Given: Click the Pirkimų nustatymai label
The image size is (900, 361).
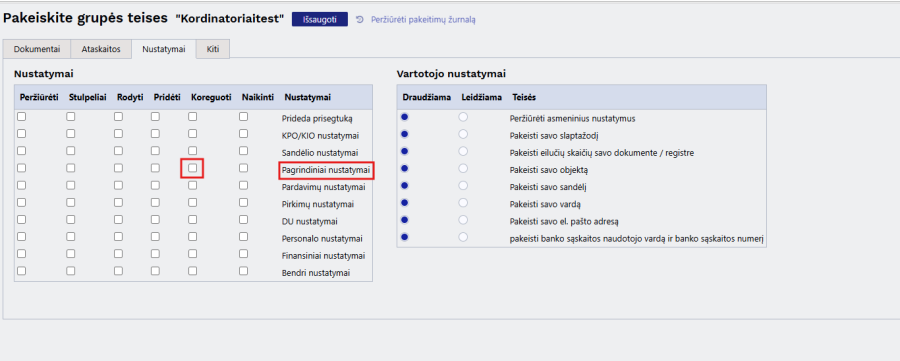Looking at the screenshot, I should (x=318, y=204).
